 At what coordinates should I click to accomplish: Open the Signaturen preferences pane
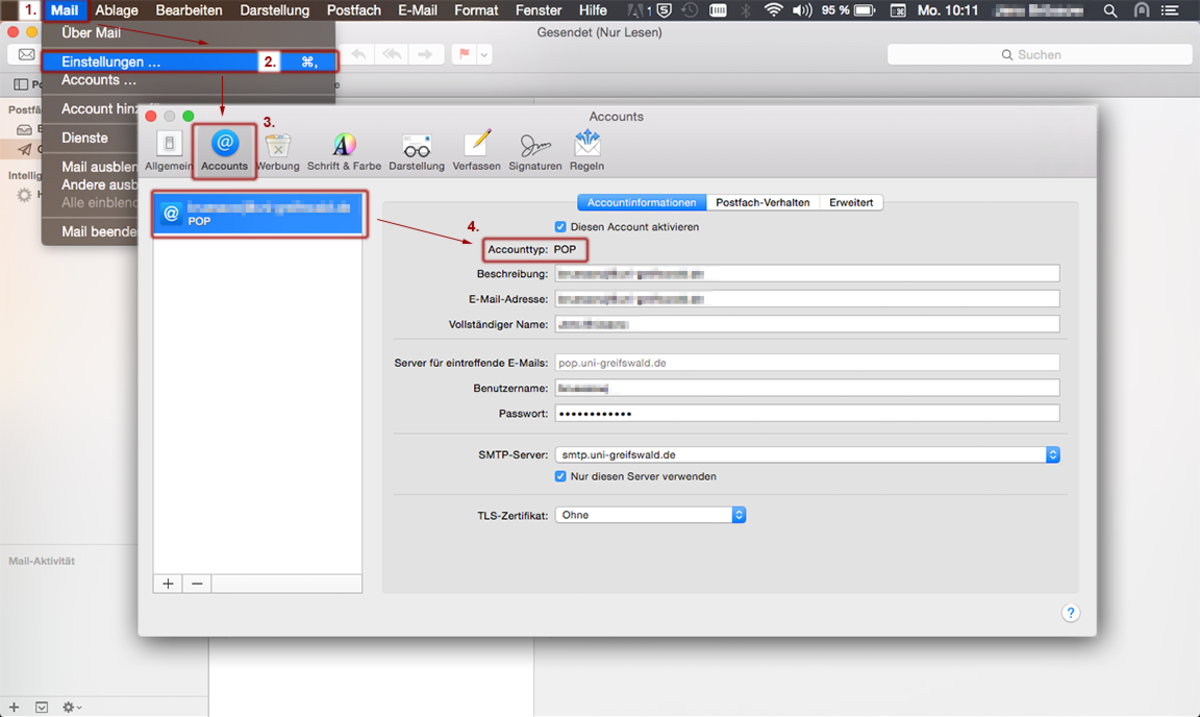coord(535,150)
